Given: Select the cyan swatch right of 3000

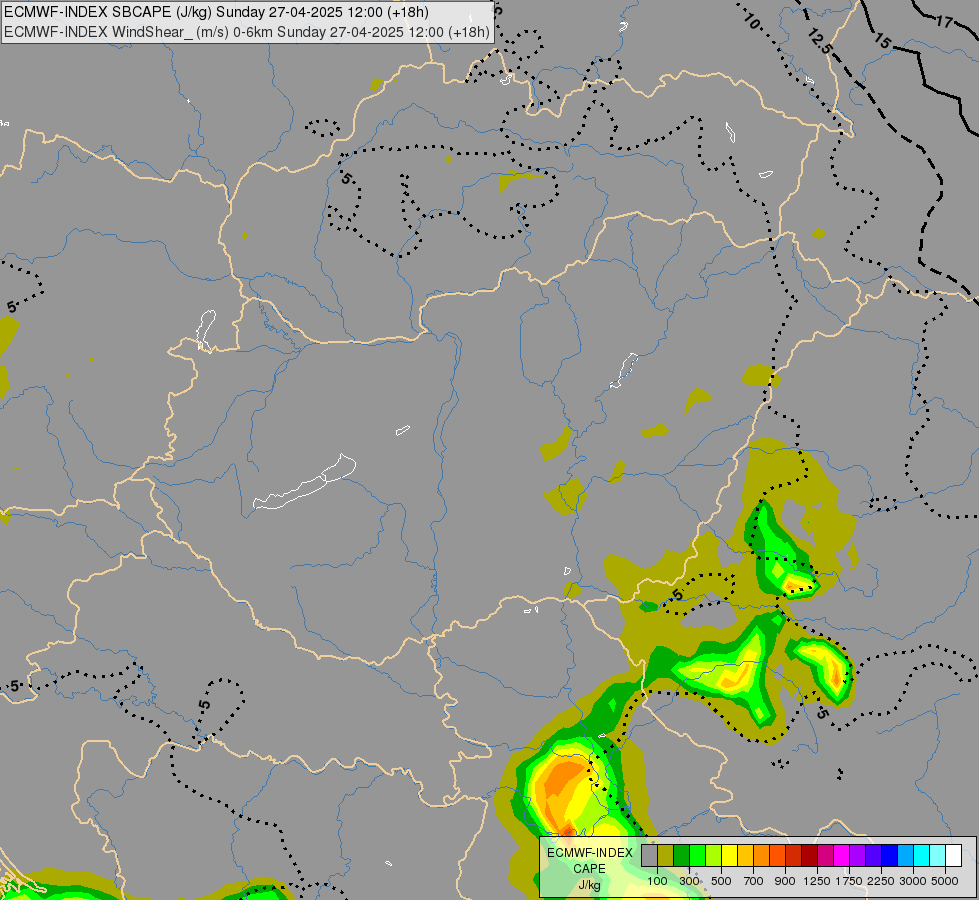Looking at the screenshot, I should coord(922,856).
